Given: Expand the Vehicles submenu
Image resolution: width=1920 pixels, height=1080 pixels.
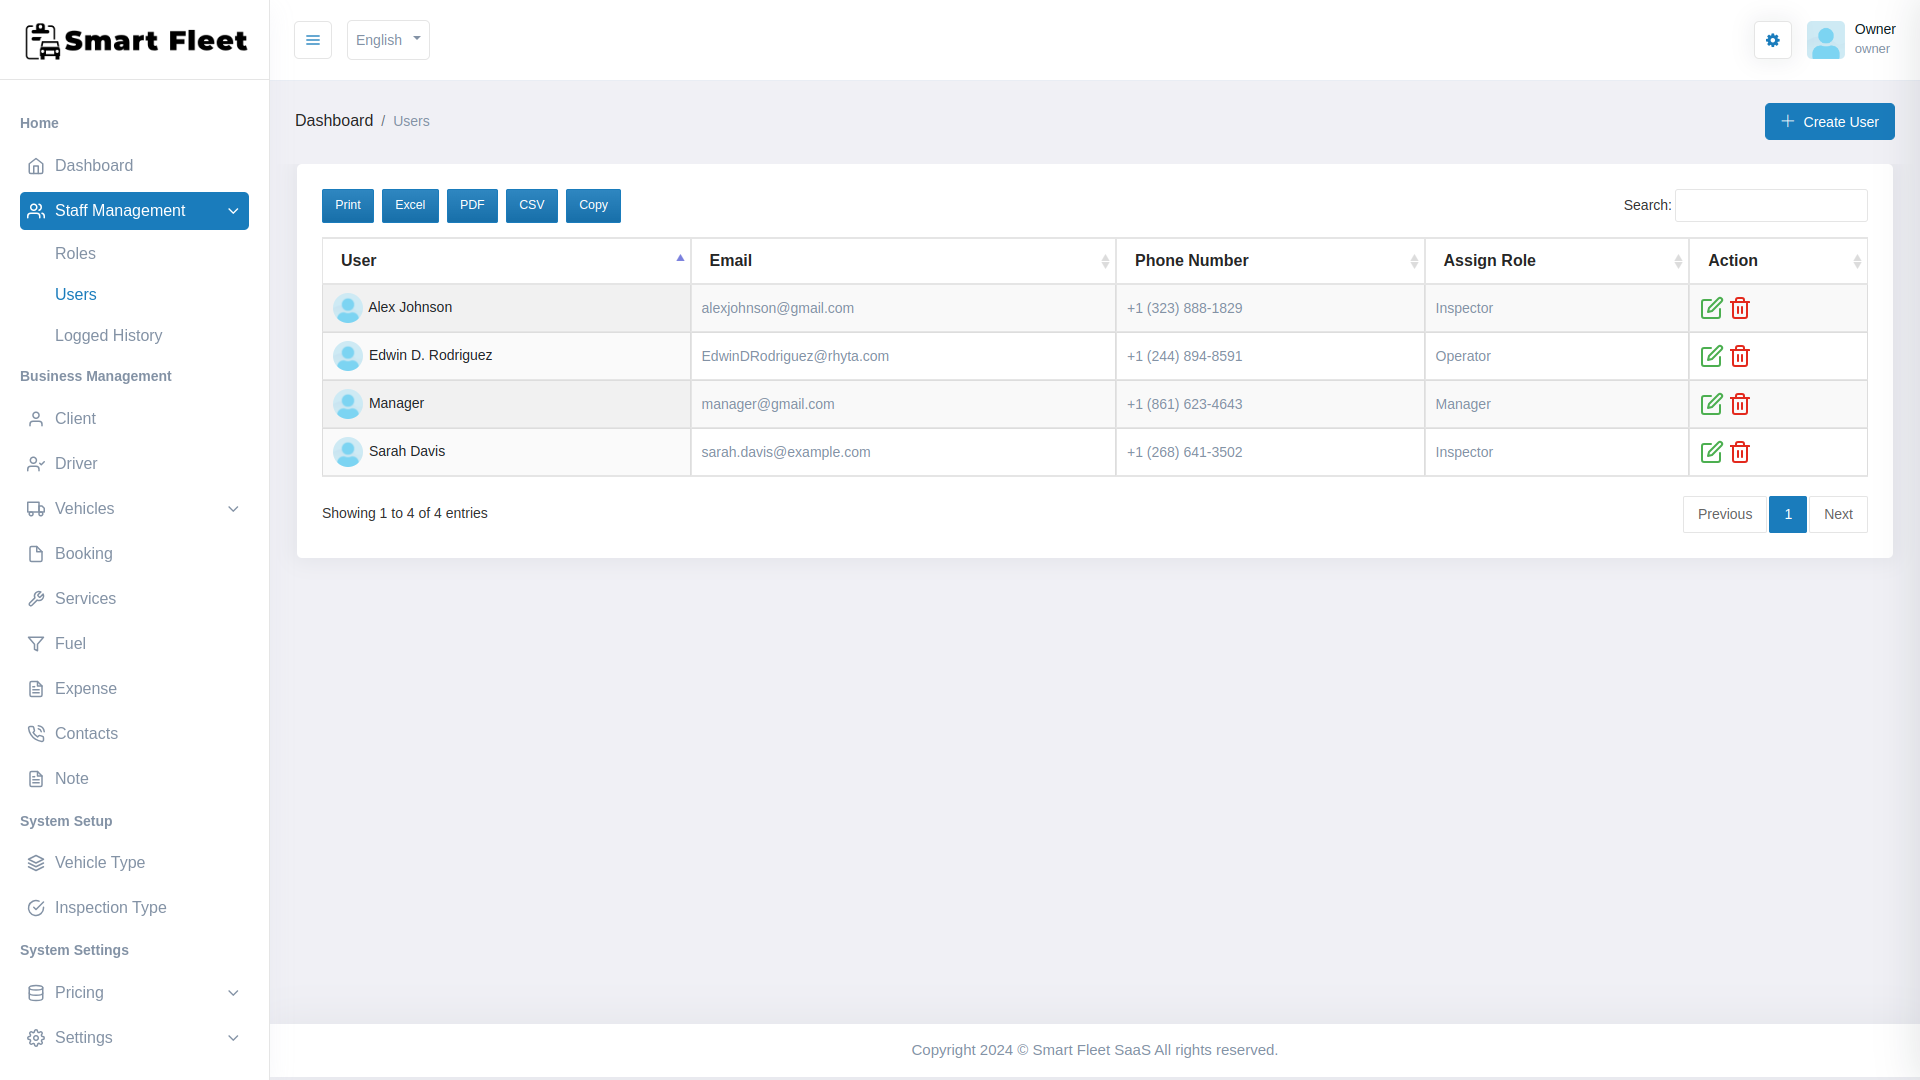Looking at the screenshot, I should coord(233,508).
